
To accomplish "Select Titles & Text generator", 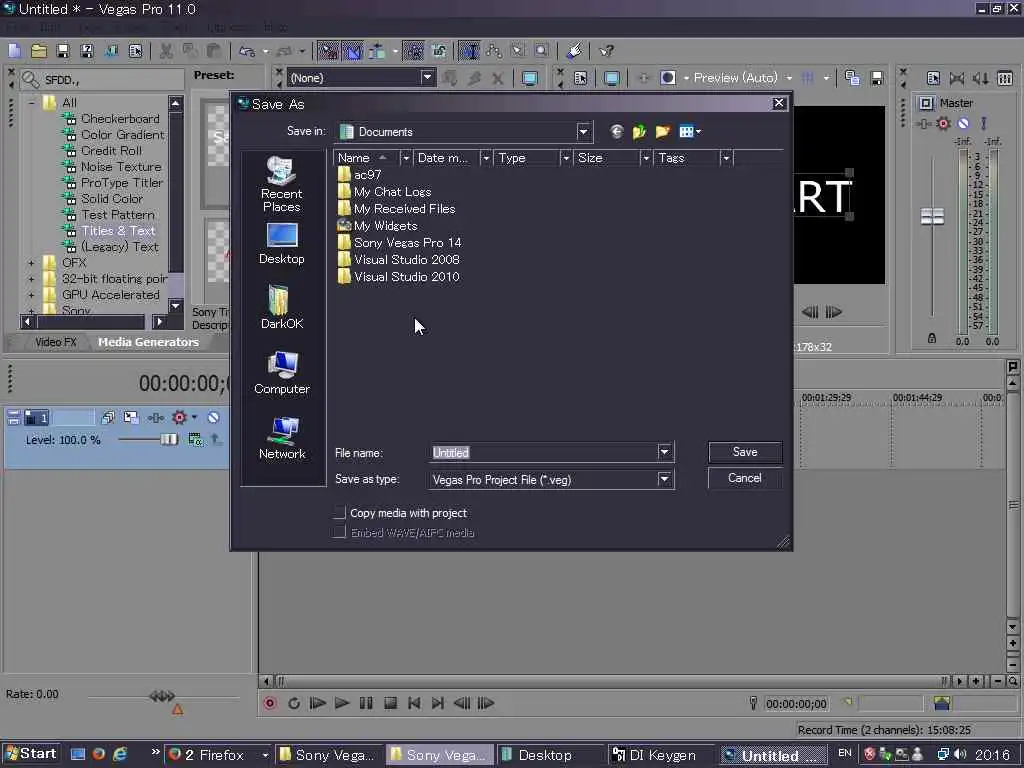I will [118, 231].
